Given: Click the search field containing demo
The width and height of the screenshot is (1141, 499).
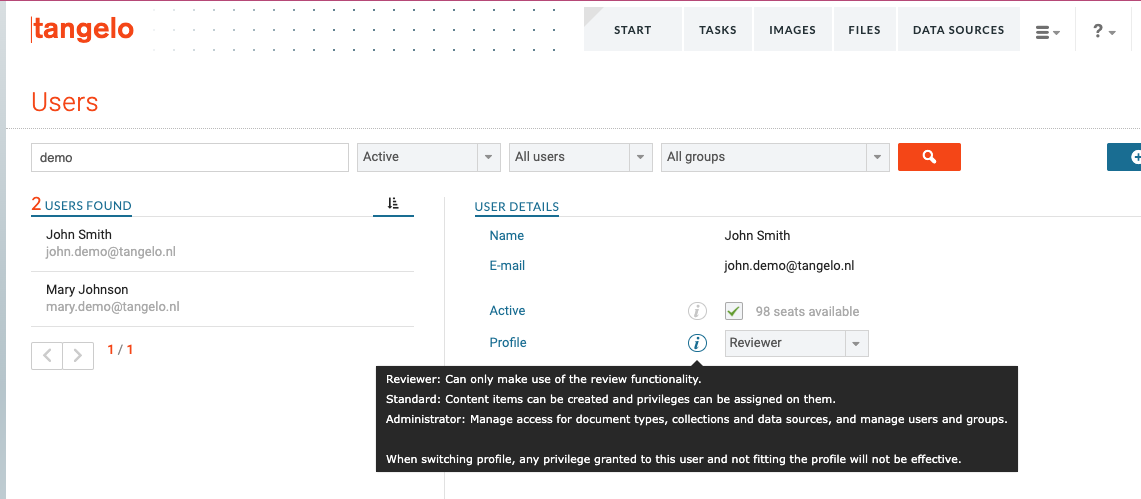Looking at the screenshot, I should (x=190, y=157).
